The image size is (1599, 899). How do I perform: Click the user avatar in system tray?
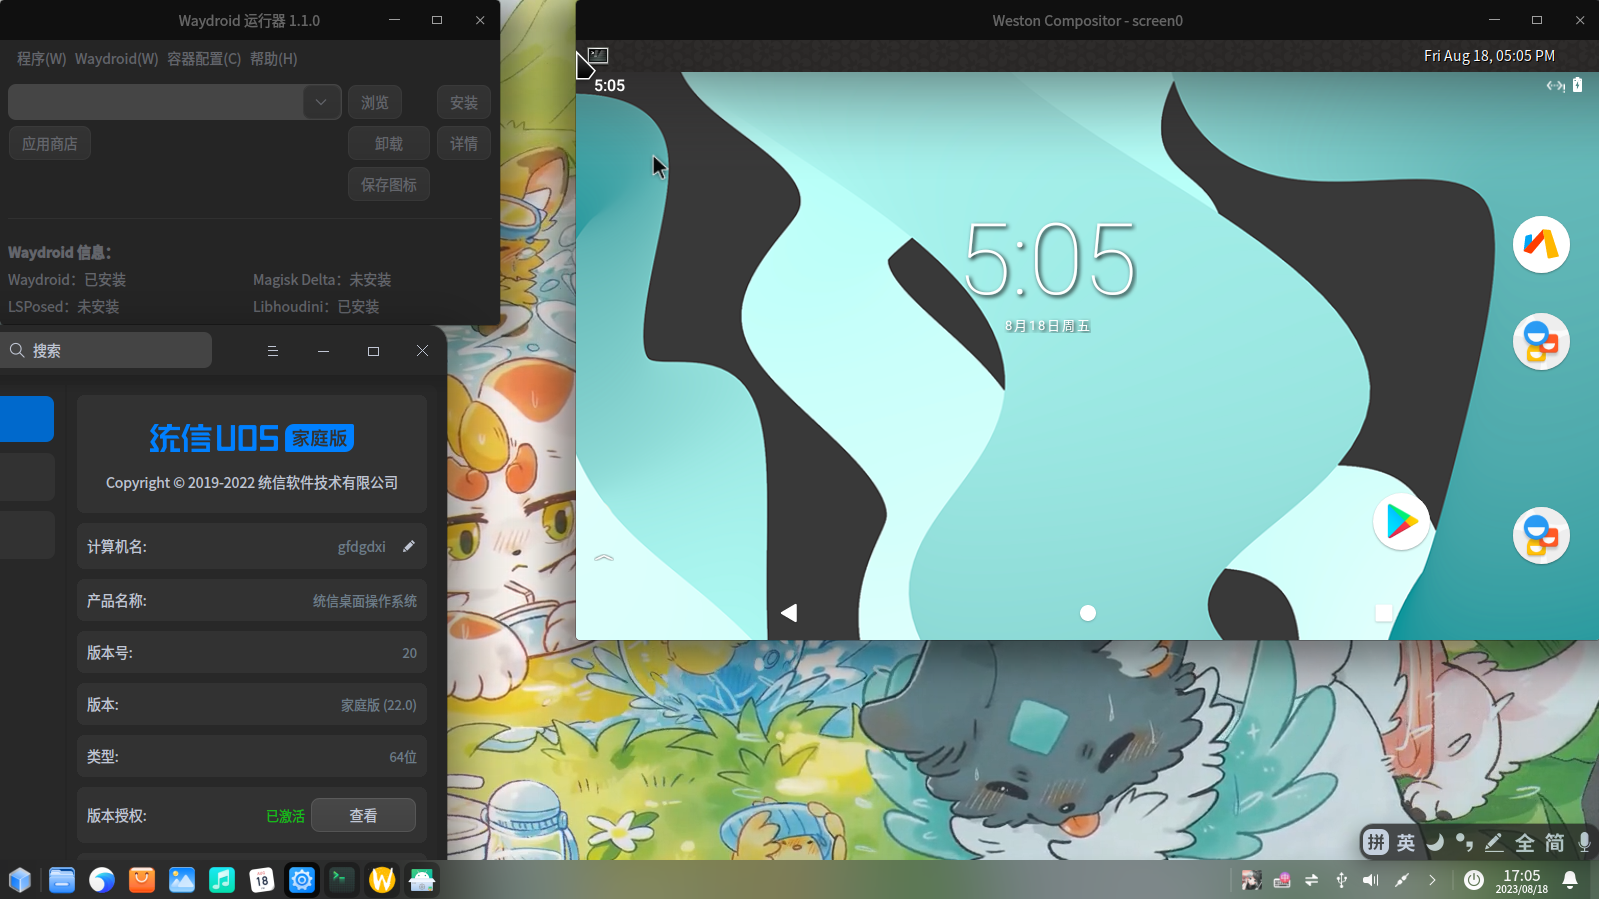1251,880
